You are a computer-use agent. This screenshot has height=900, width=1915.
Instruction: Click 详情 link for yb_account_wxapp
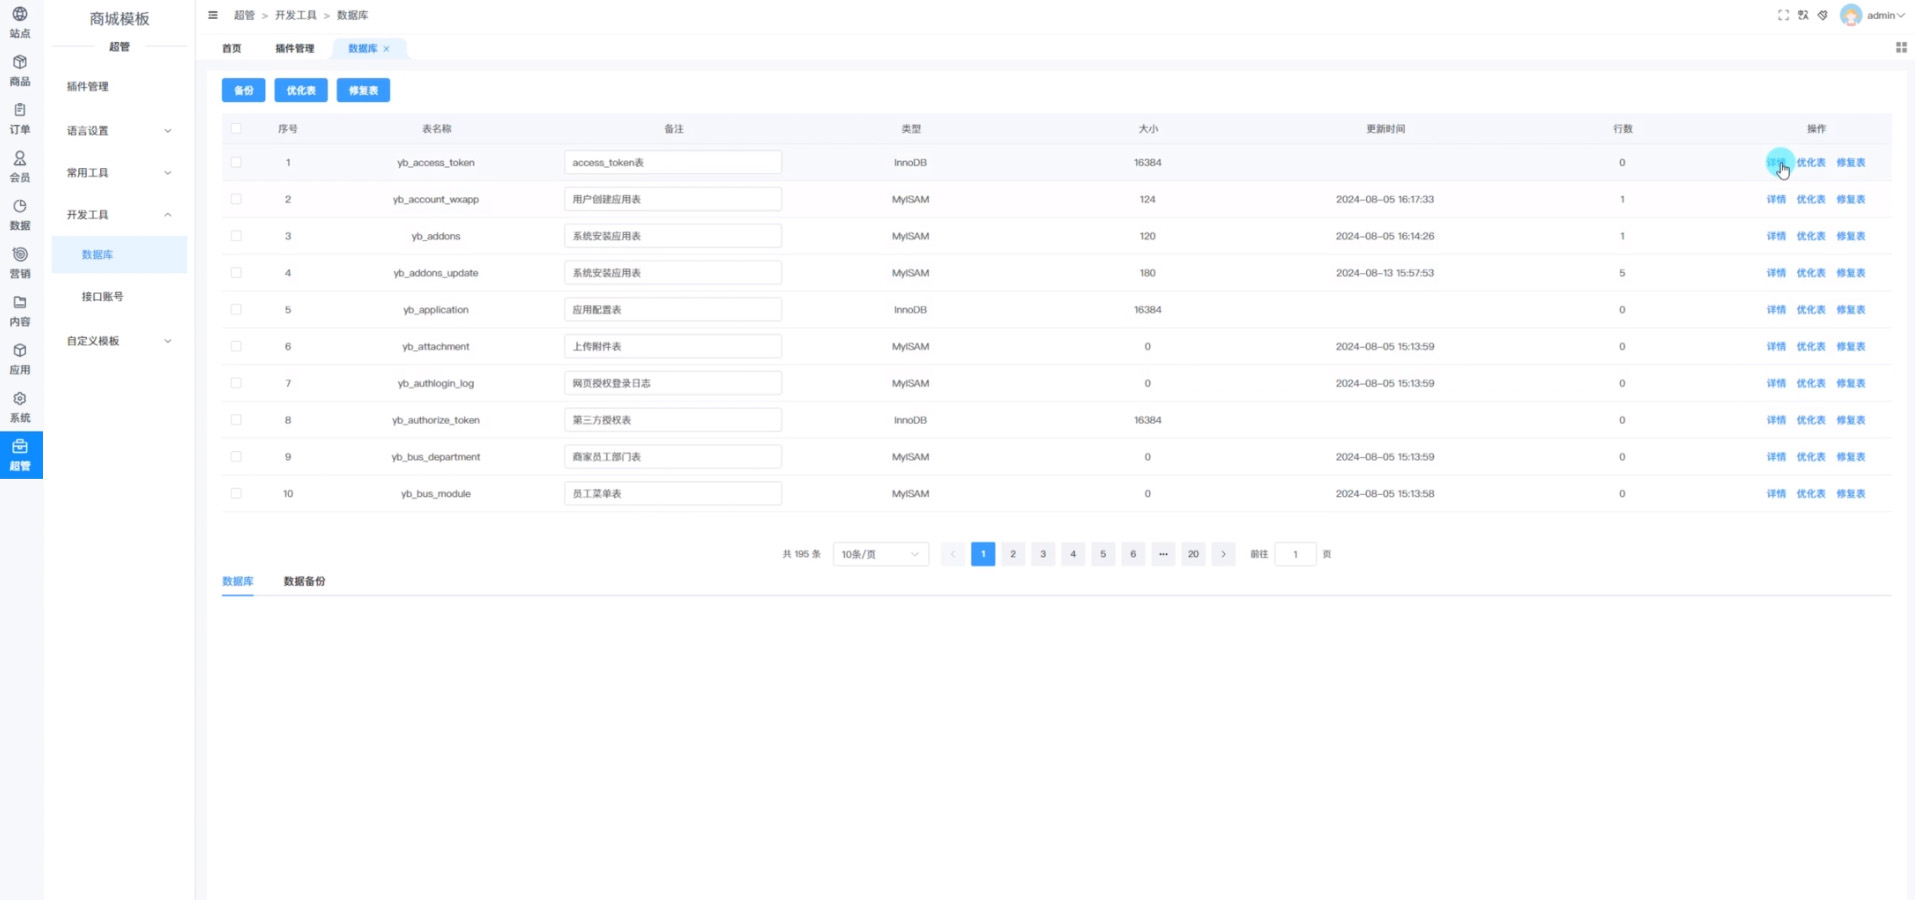tap(1775, 199)
